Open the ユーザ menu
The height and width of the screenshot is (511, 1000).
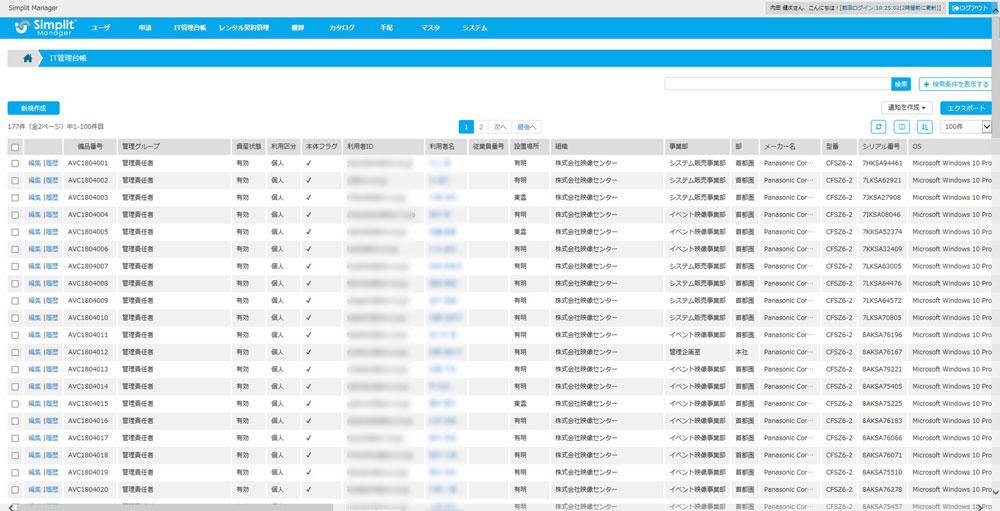[x=100, y=28]
